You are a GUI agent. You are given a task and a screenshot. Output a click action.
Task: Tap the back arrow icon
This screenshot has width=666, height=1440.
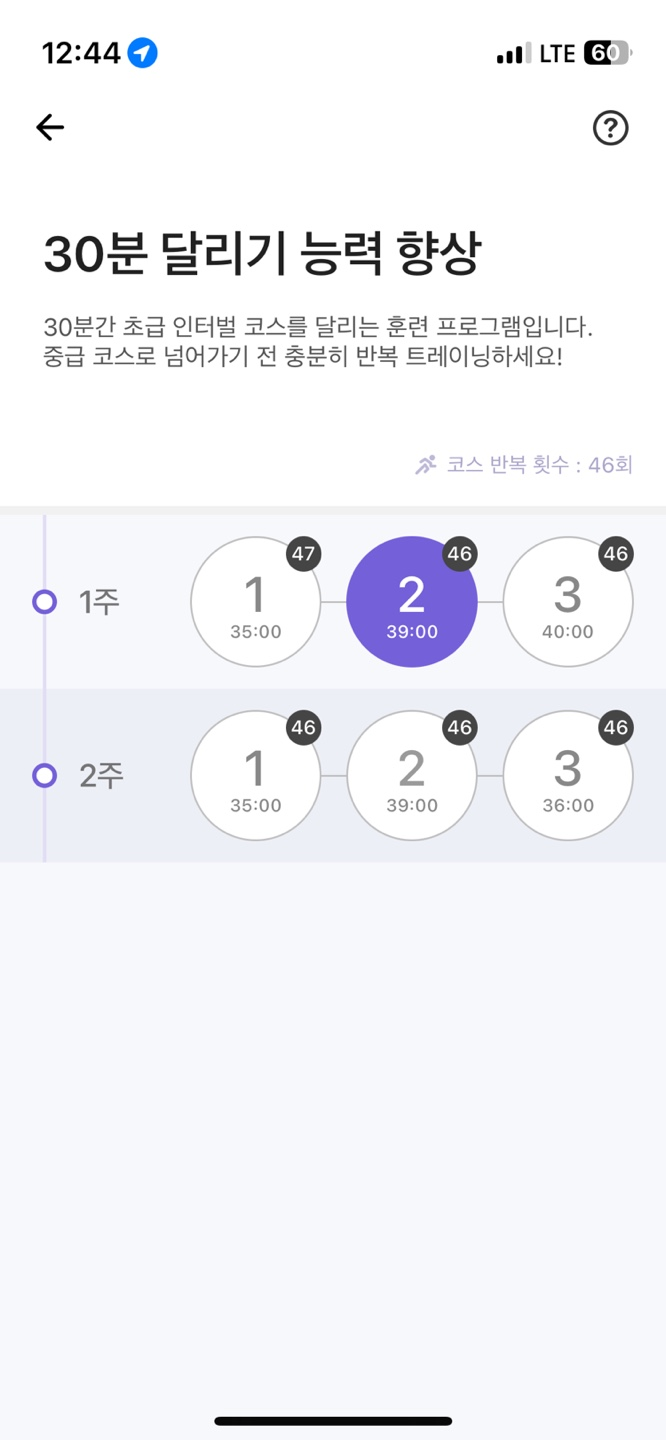[x=50, y=127]
